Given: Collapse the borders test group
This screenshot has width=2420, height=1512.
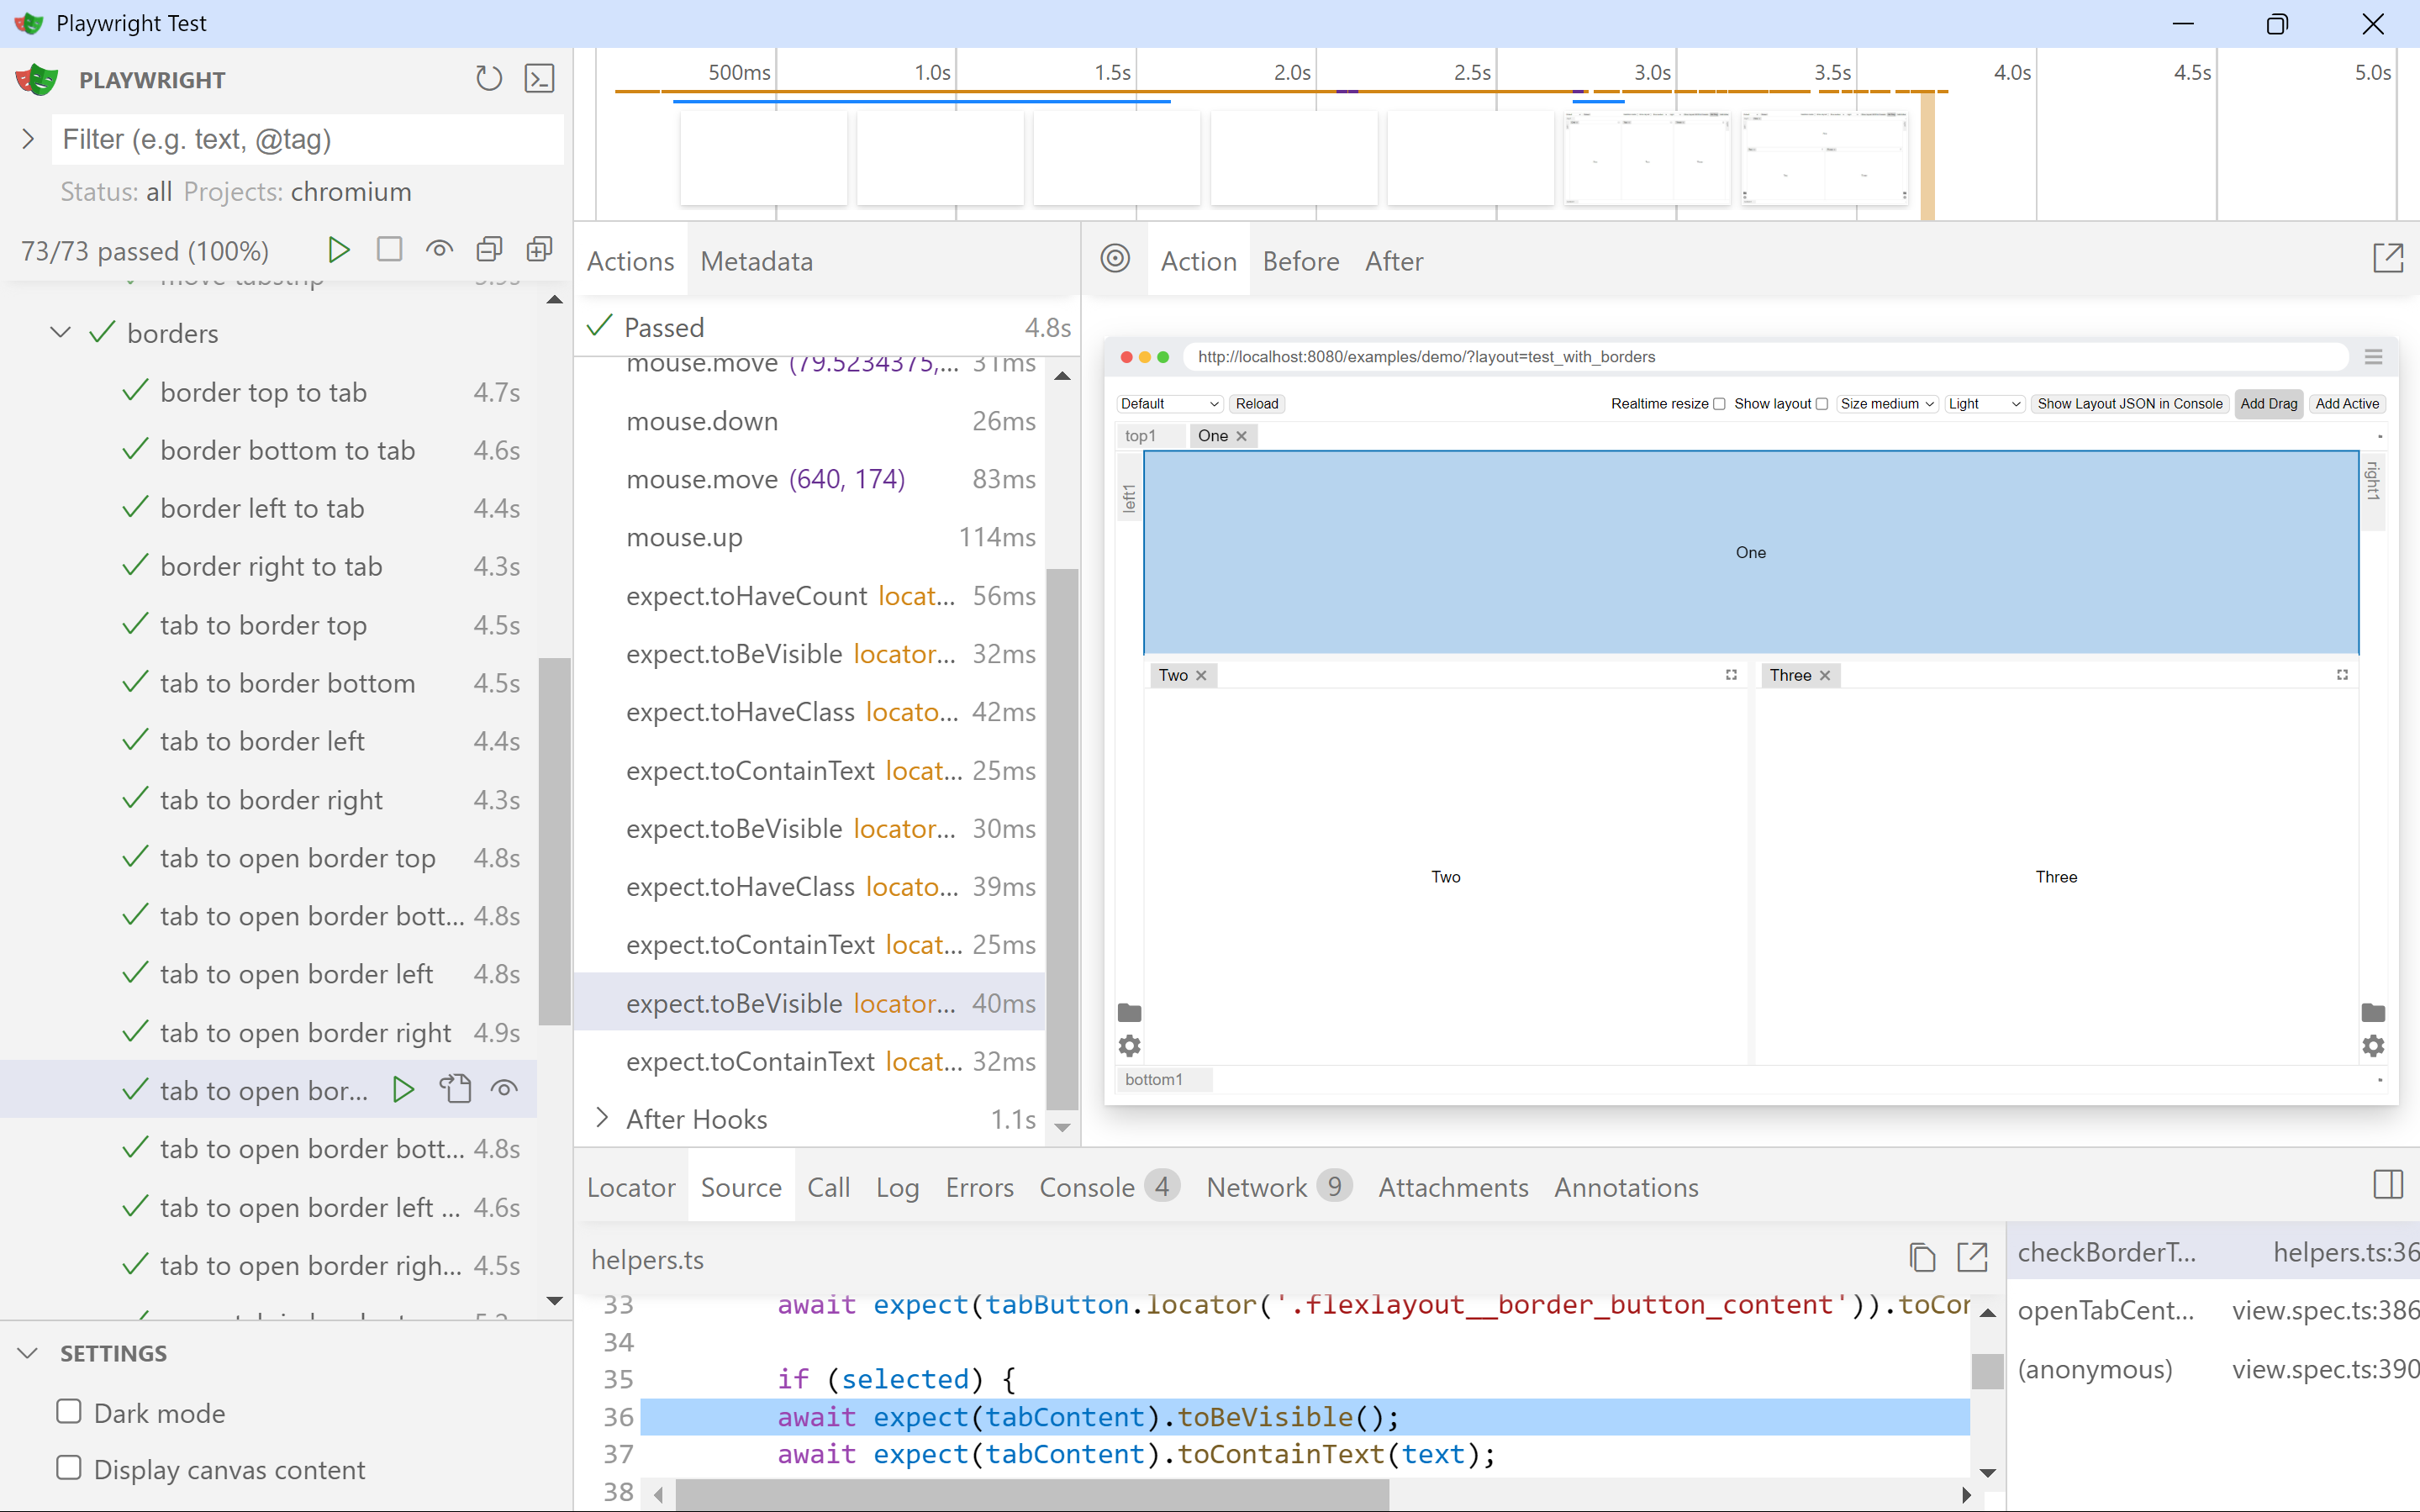Looking at the screenshot, I should [61, 332].
